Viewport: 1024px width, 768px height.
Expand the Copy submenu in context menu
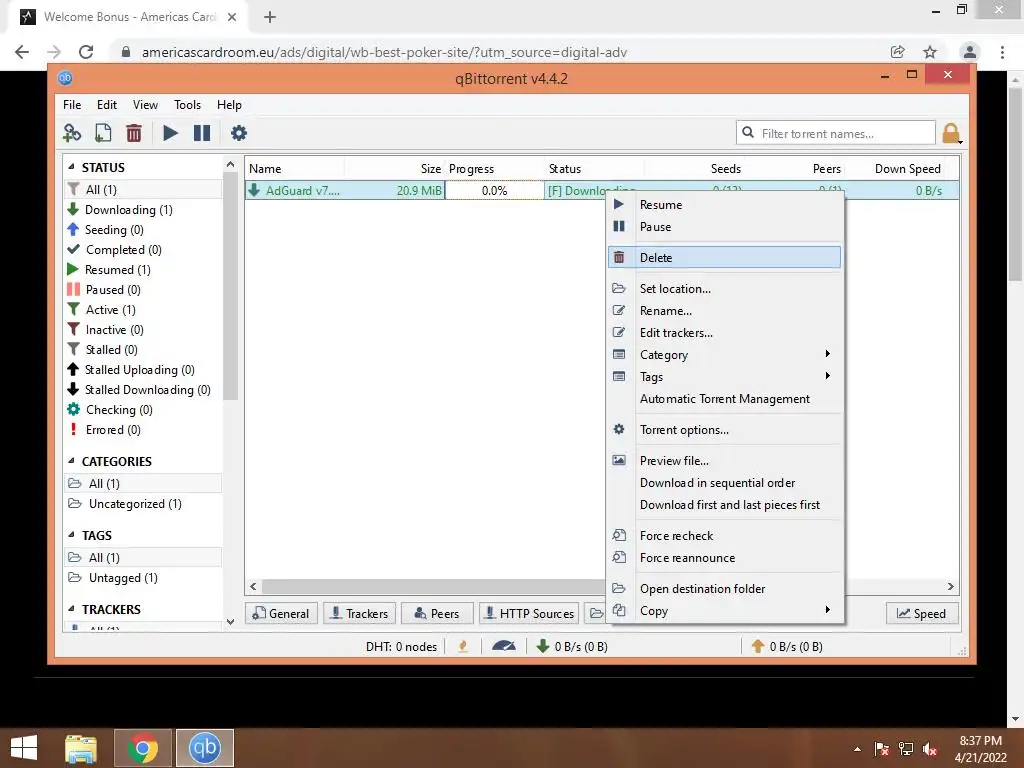(725, 611)
